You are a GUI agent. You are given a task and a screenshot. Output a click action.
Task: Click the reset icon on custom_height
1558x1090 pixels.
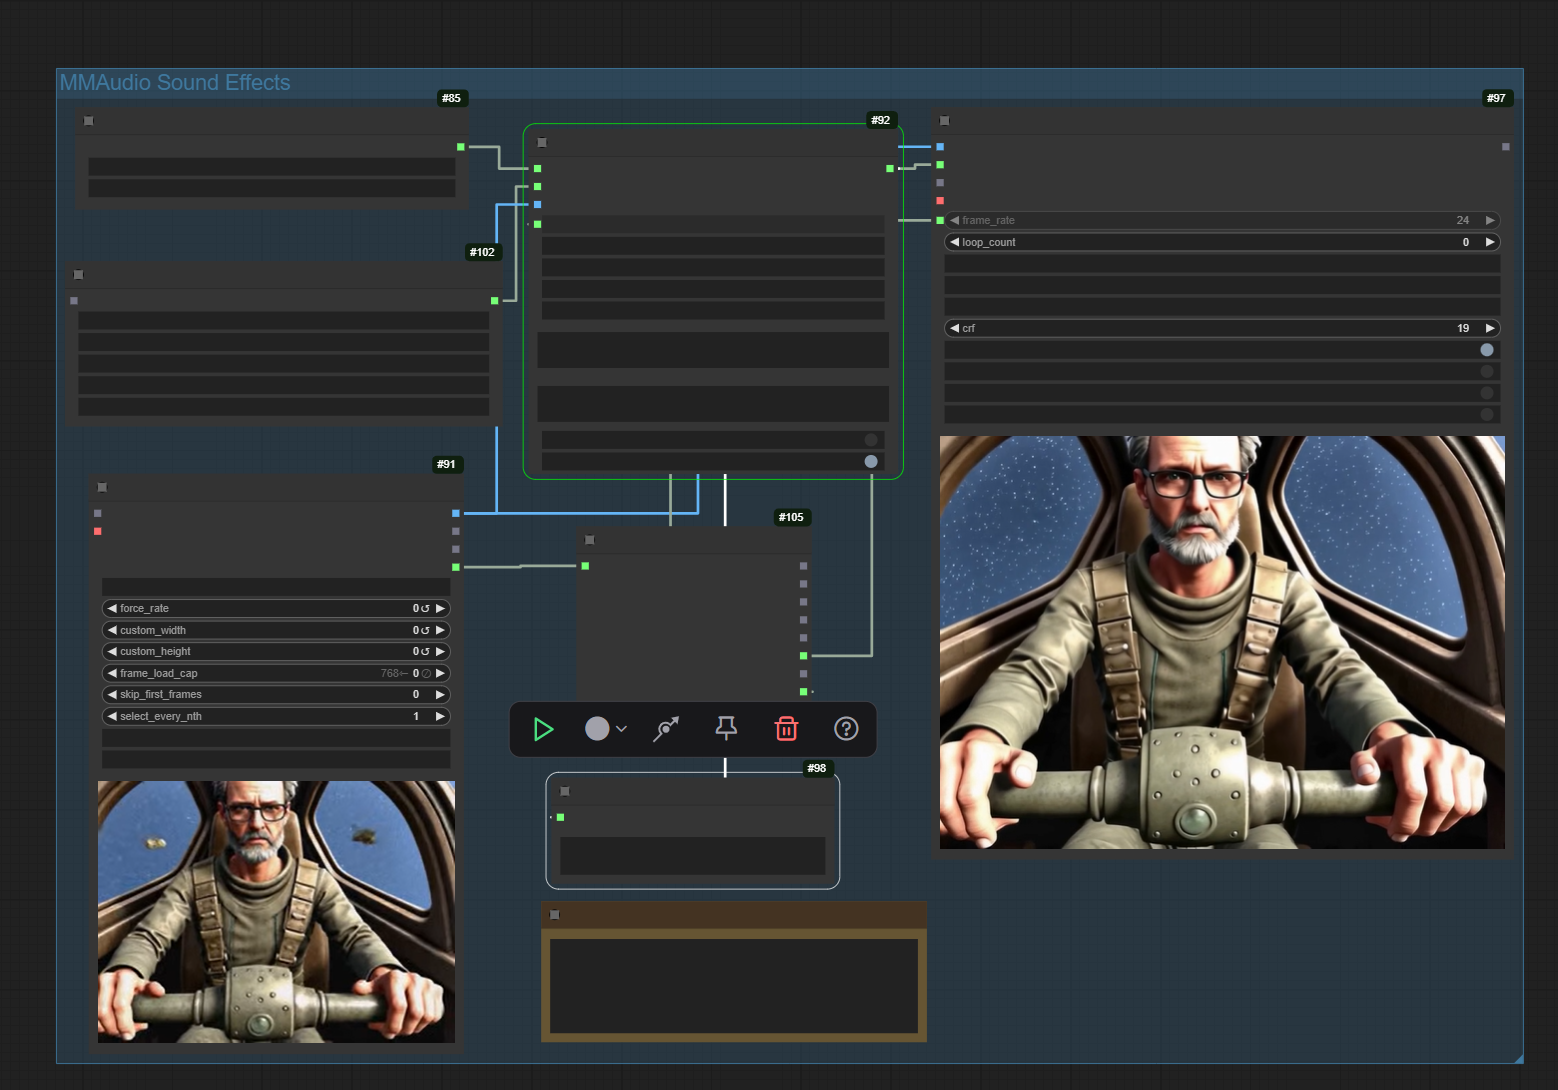pyautogui.click(x=425, y=652)
